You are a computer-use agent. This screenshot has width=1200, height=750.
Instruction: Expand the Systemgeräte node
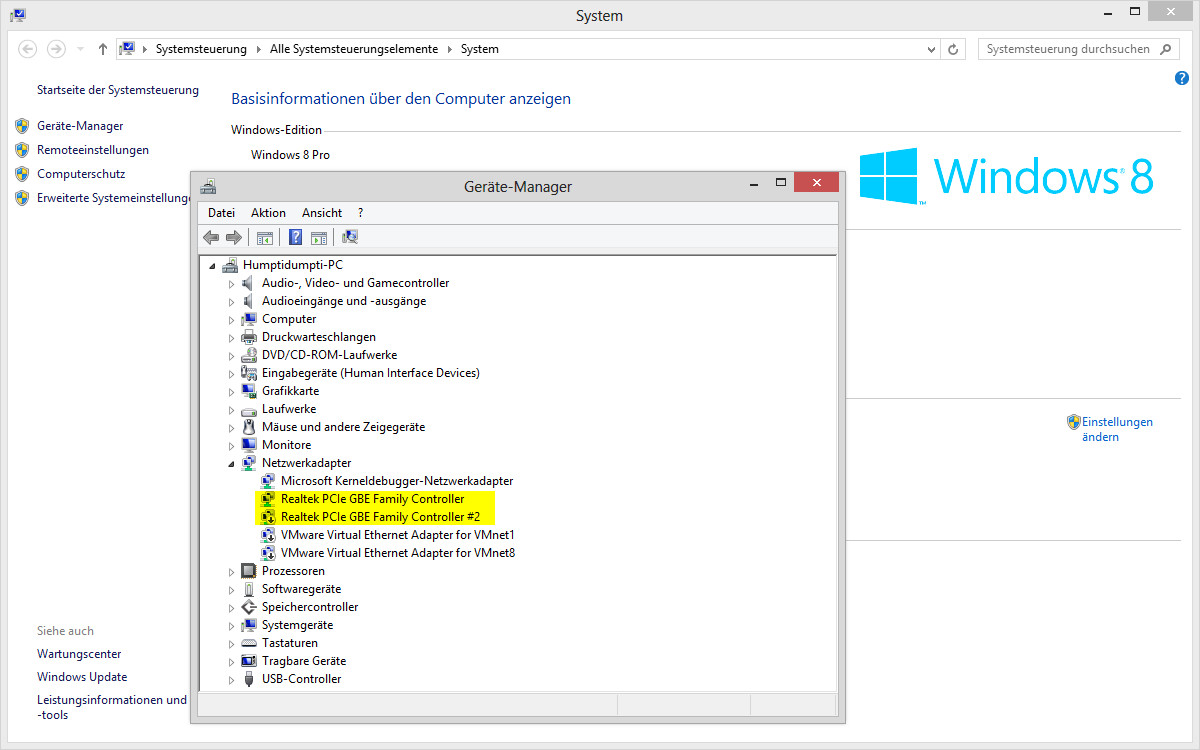pos(231,625)
